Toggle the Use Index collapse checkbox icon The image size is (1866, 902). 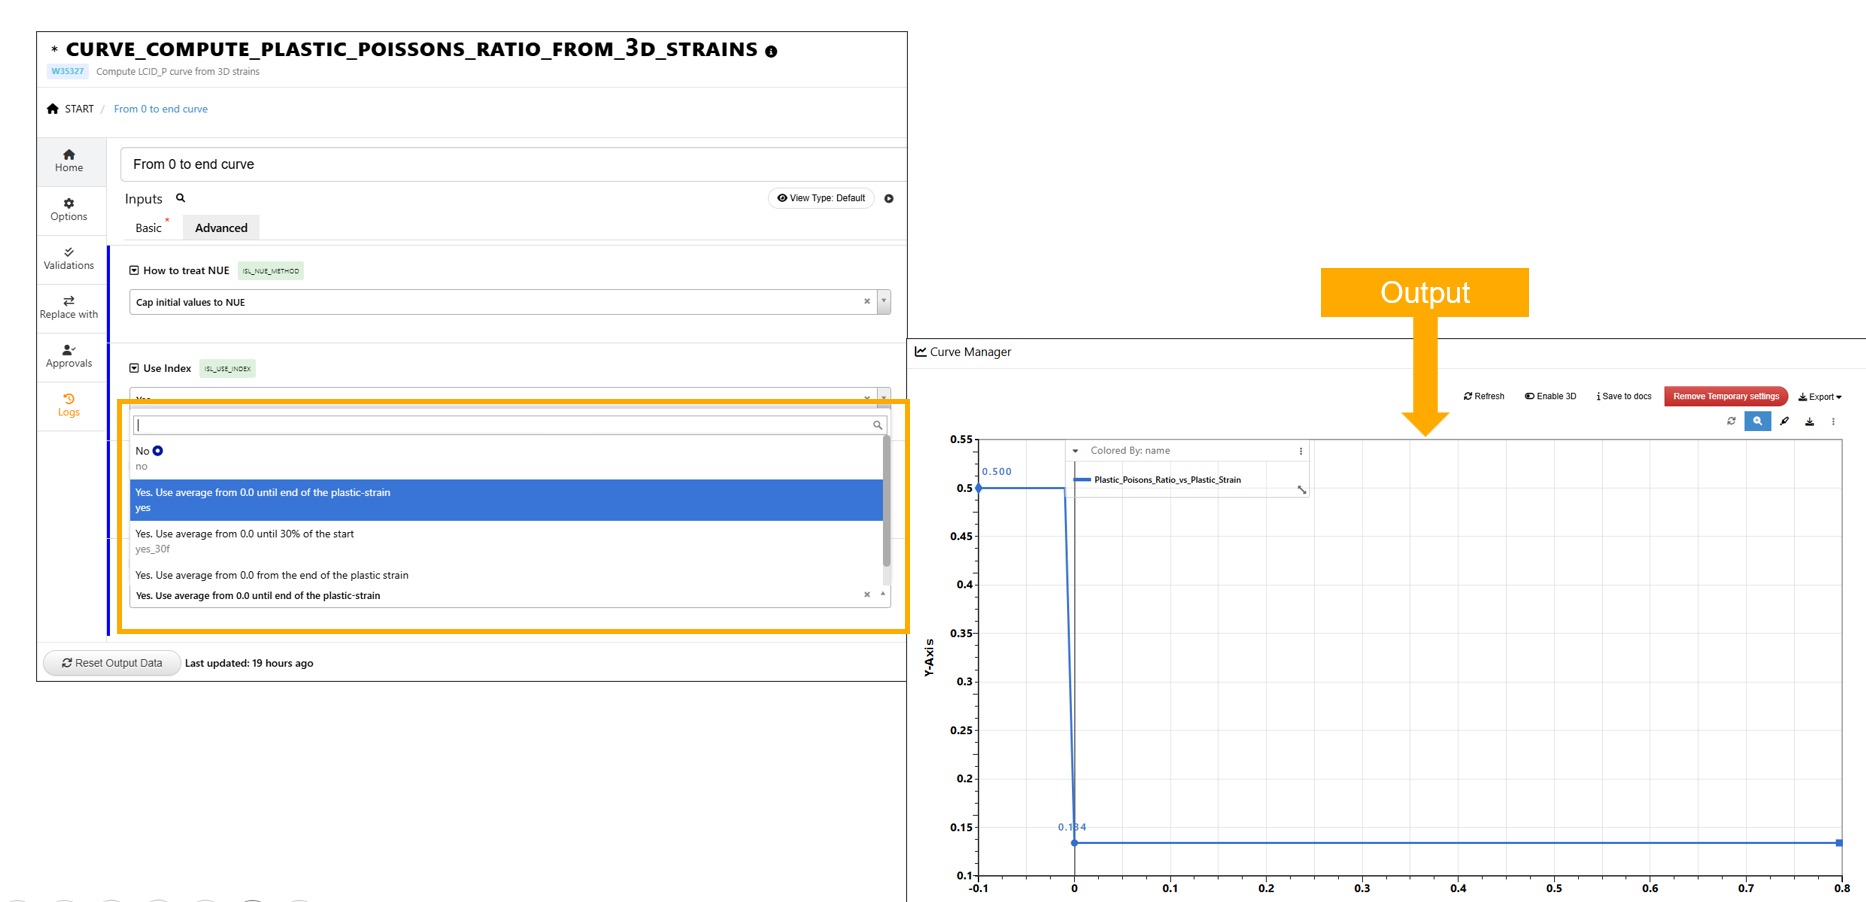134,369
